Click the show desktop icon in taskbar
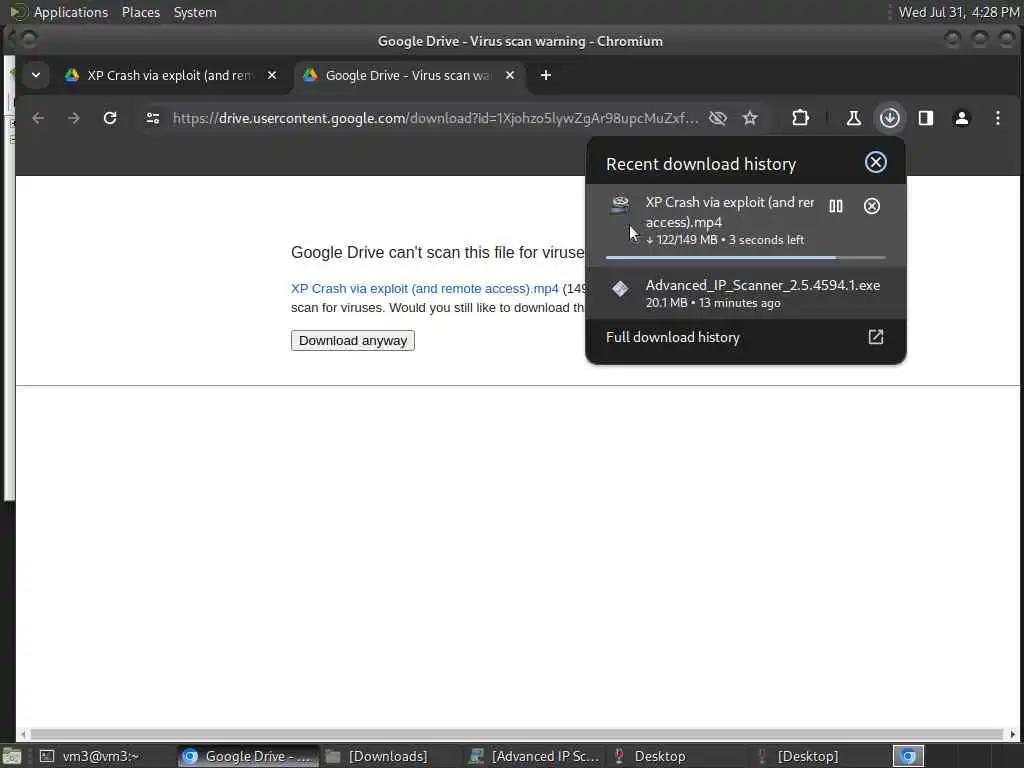1024x768 pixels. click(12, 757)
